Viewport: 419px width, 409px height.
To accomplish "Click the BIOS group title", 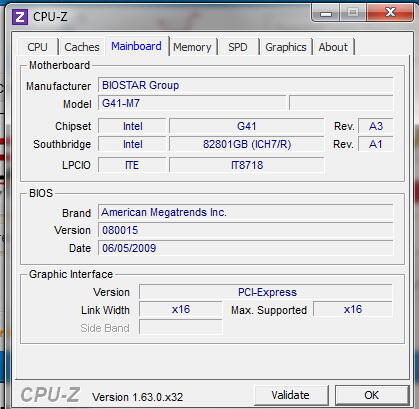I will point(41,193).
